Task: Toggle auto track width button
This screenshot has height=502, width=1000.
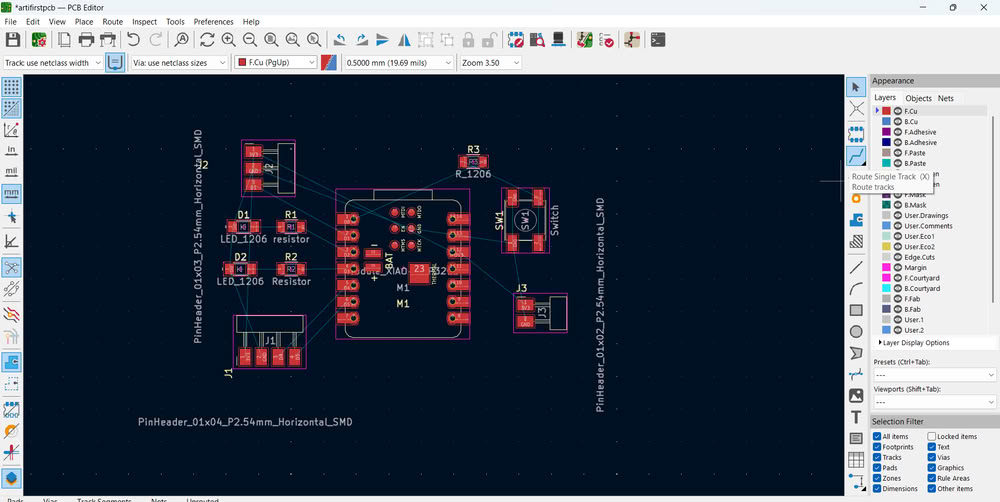Action: pyautogui.click(x=115, y=63)
